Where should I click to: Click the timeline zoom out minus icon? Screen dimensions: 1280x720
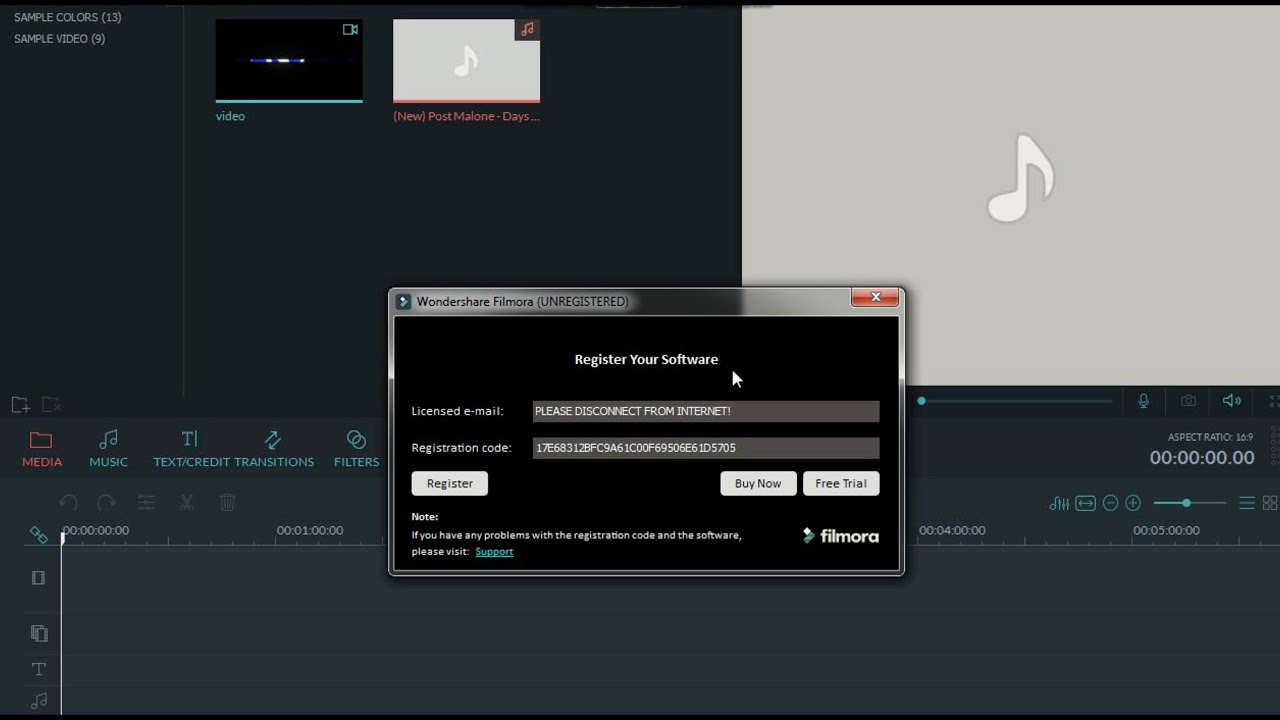tap(1110, 504)
